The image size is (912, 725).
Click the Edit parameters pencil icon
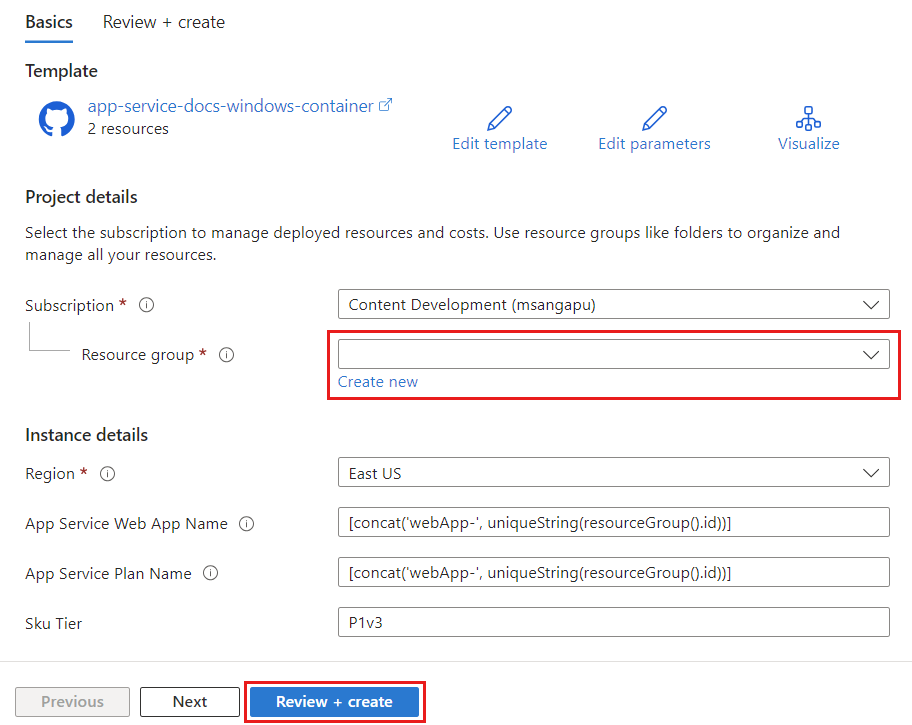[654, 118]
